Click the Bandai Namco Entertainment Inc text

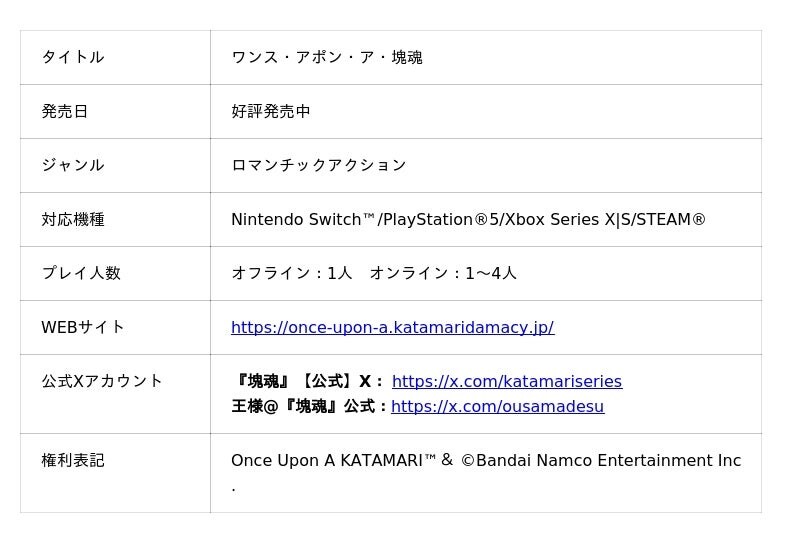[608, 460]
